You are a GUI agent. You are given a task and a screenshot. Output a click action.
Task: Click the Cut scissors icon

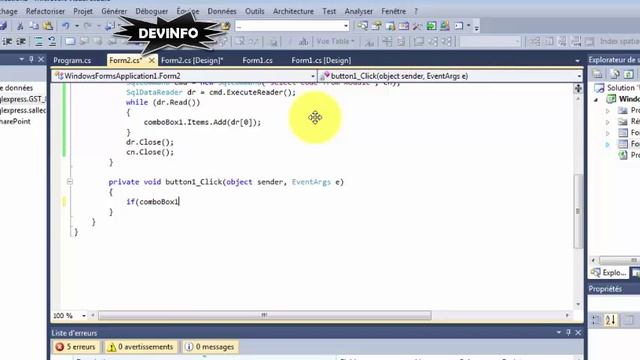tap(20, 26)
